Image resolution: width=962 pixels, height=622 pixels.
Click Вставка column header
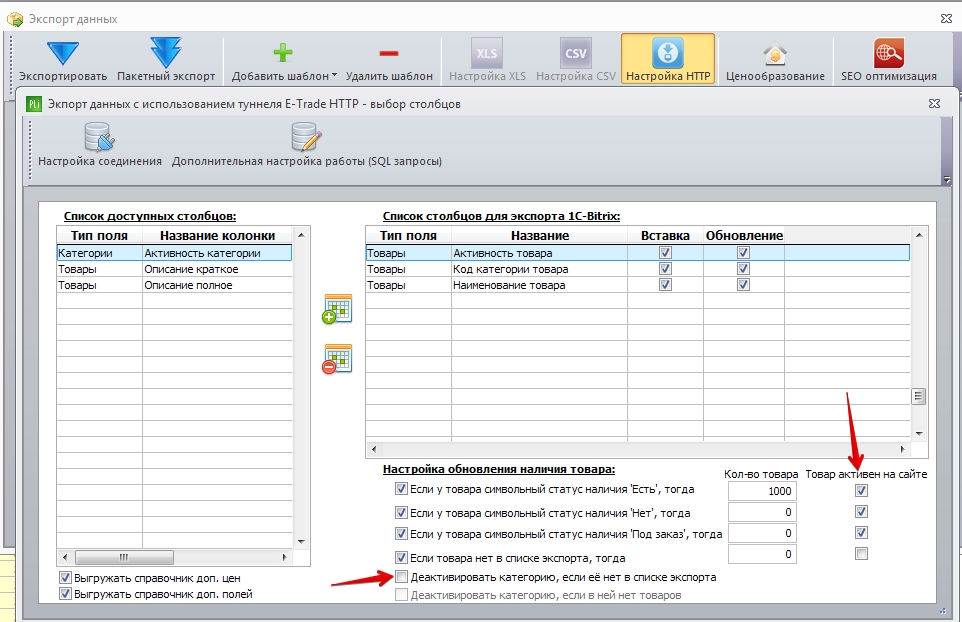click(665, 236)
